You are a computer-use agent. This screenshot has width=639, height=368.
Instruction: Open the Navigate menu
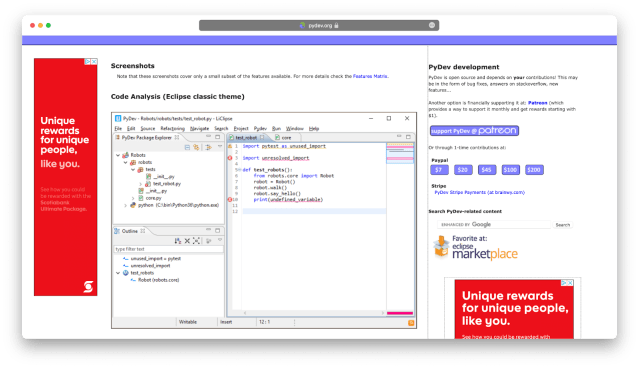pos(199,128)
